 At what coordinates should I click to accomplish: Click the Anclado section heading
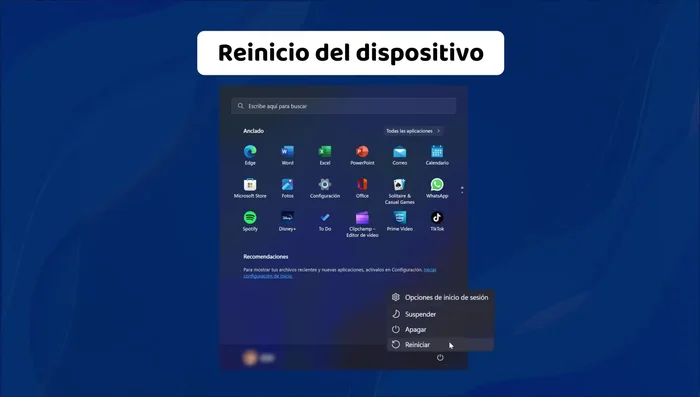(254, 131)
